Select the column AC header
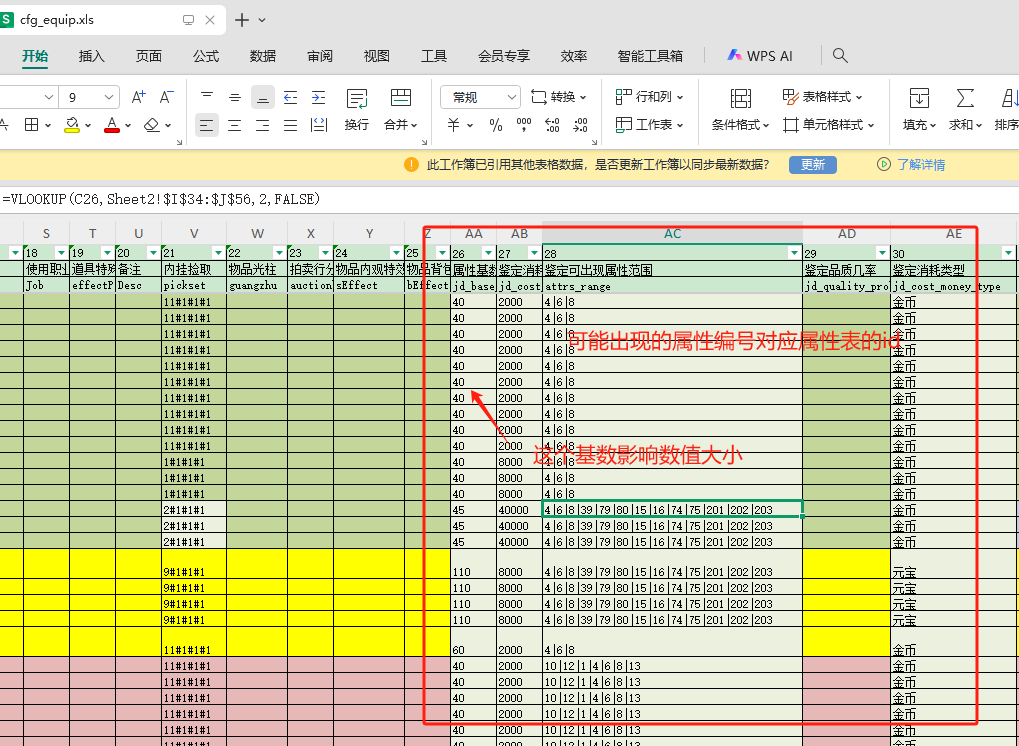This screenshot has width=1019, height=746. click(673, 233)
